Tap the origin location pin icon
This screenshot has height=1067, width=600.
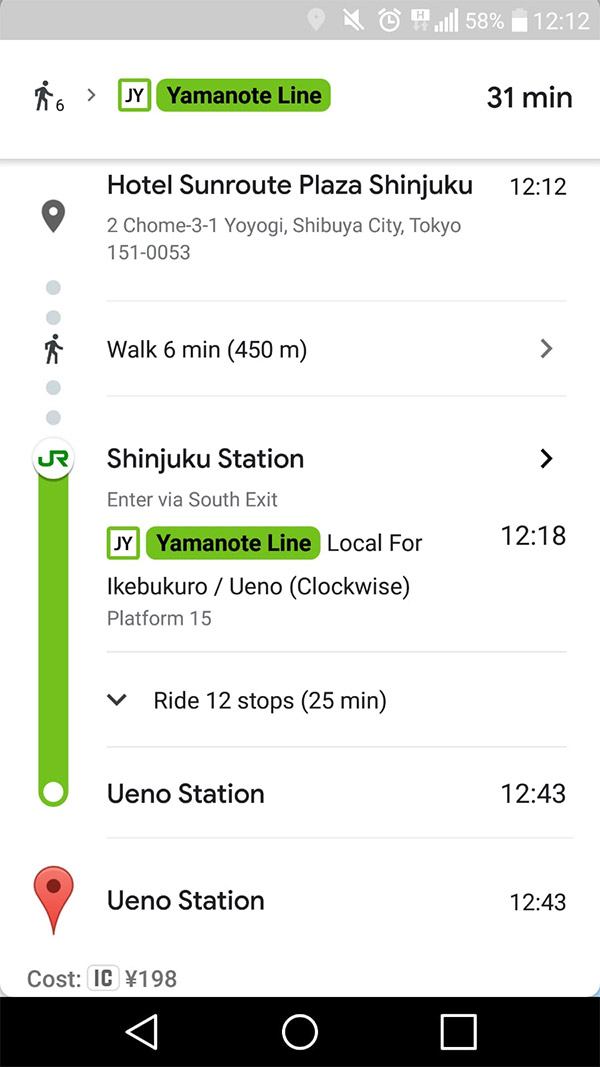(x=53, y=216)
